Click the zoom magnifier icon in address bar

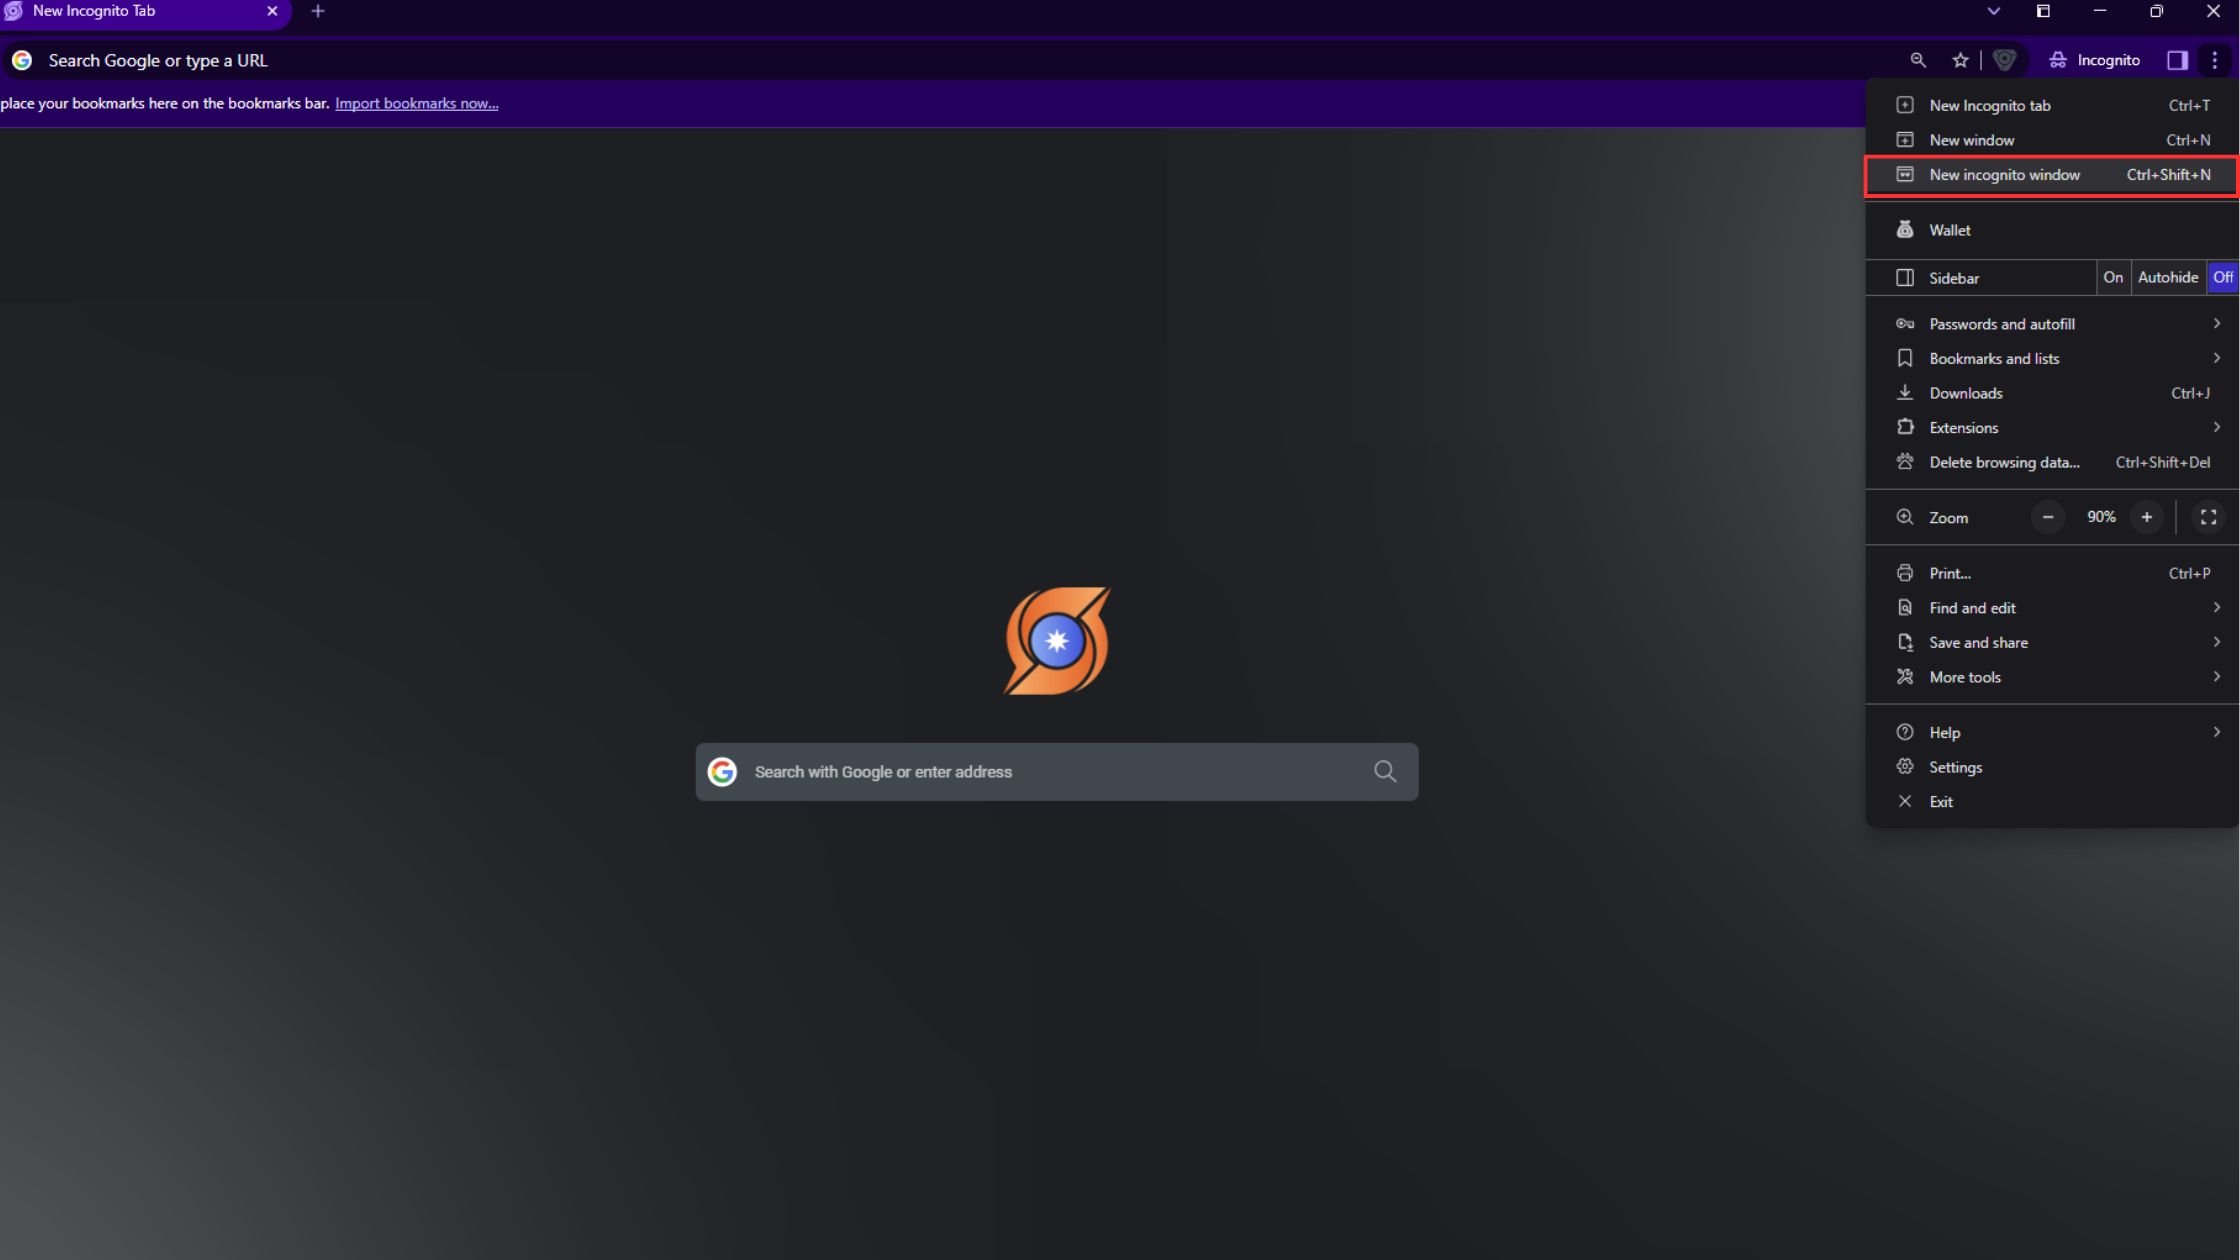[1917, 60]
